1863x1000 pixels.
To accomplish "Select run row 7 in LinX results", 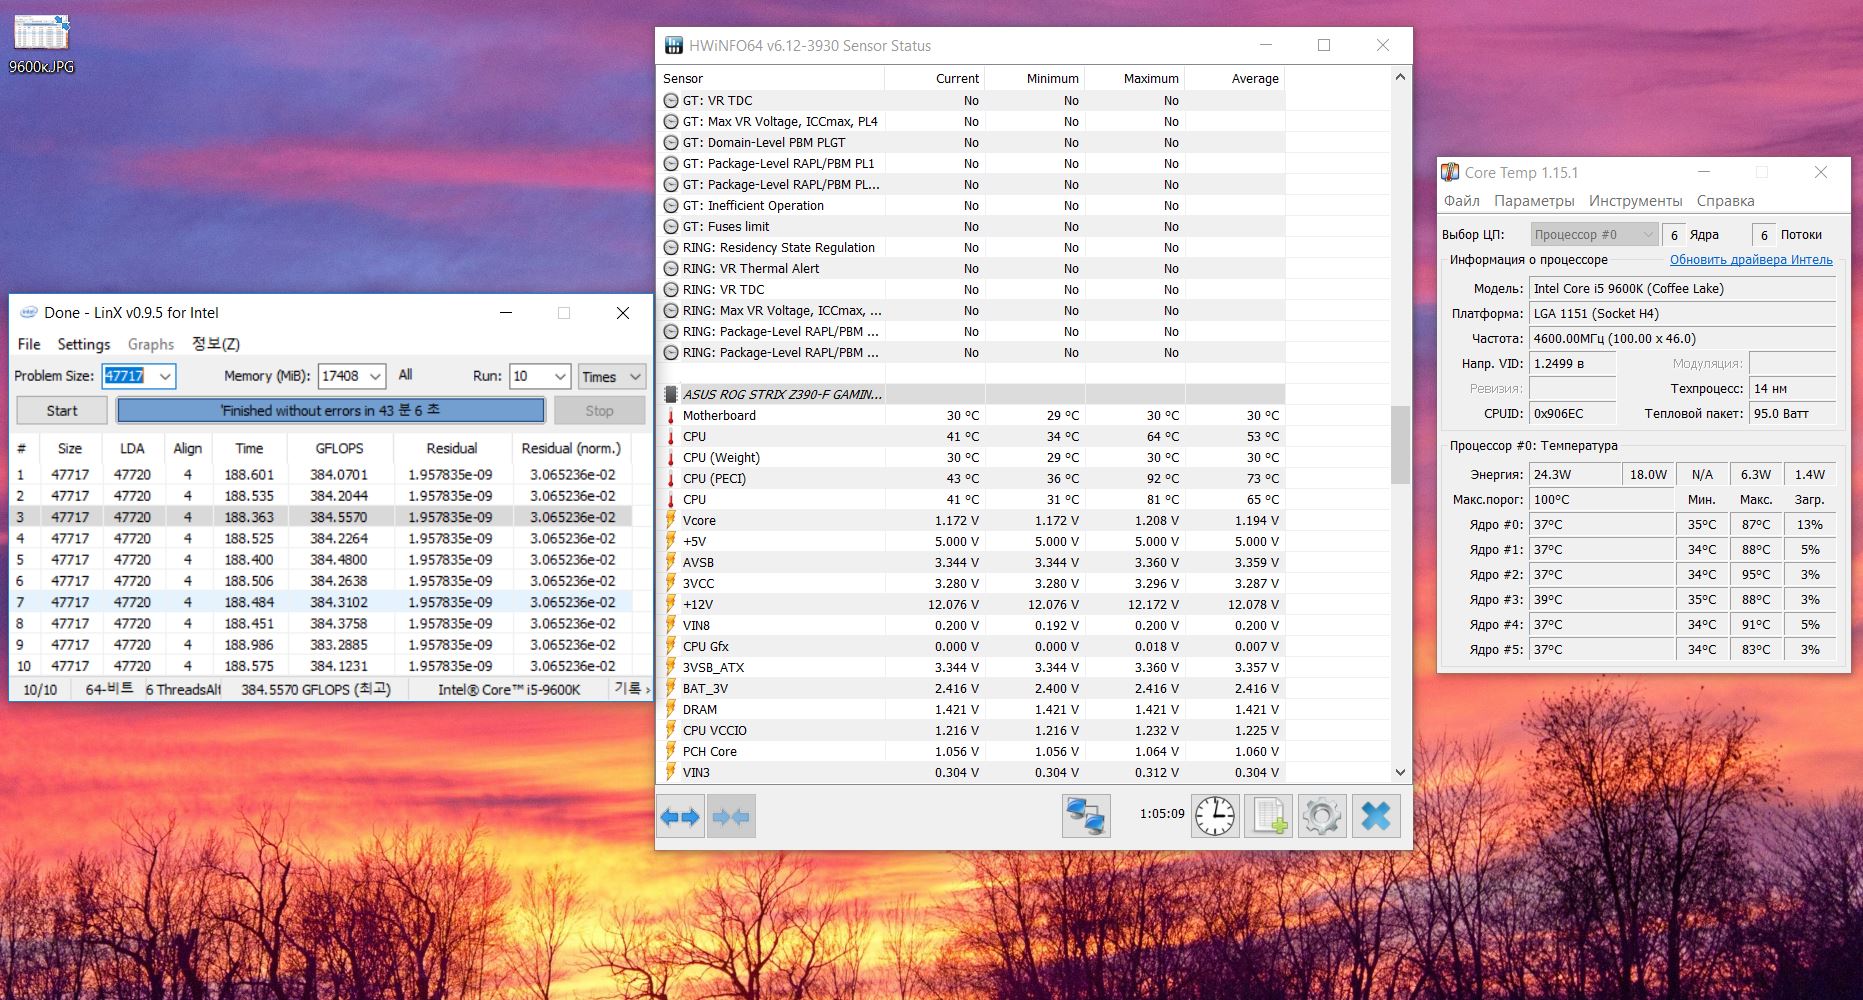I will (x=321, y=602).
